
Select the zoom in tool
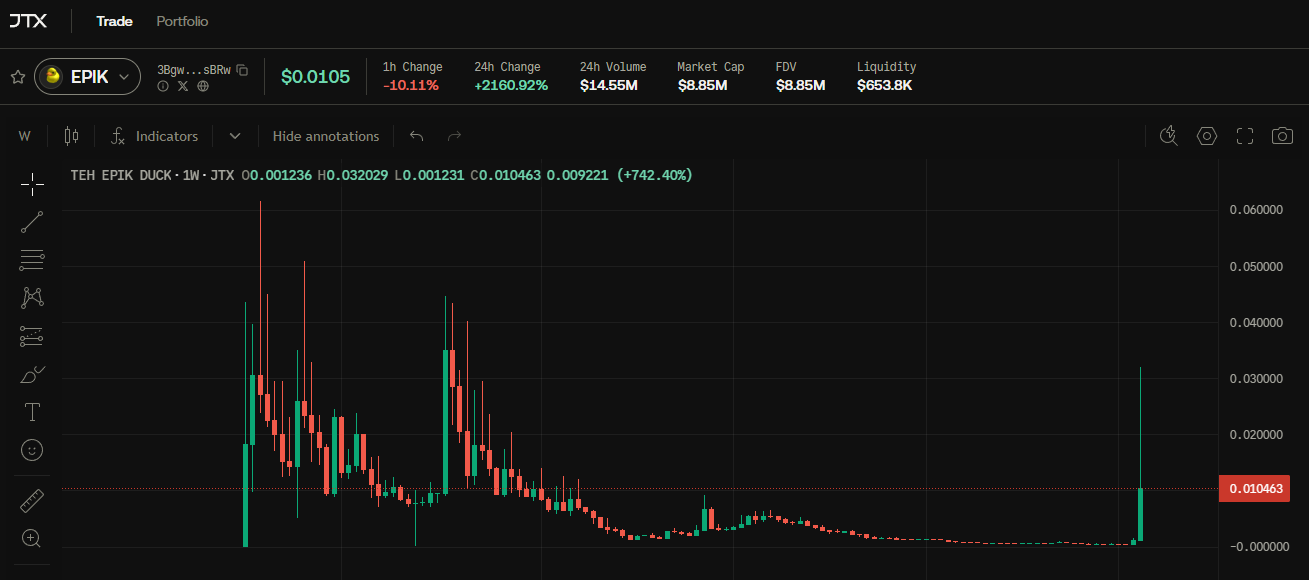tap(32, 538)
